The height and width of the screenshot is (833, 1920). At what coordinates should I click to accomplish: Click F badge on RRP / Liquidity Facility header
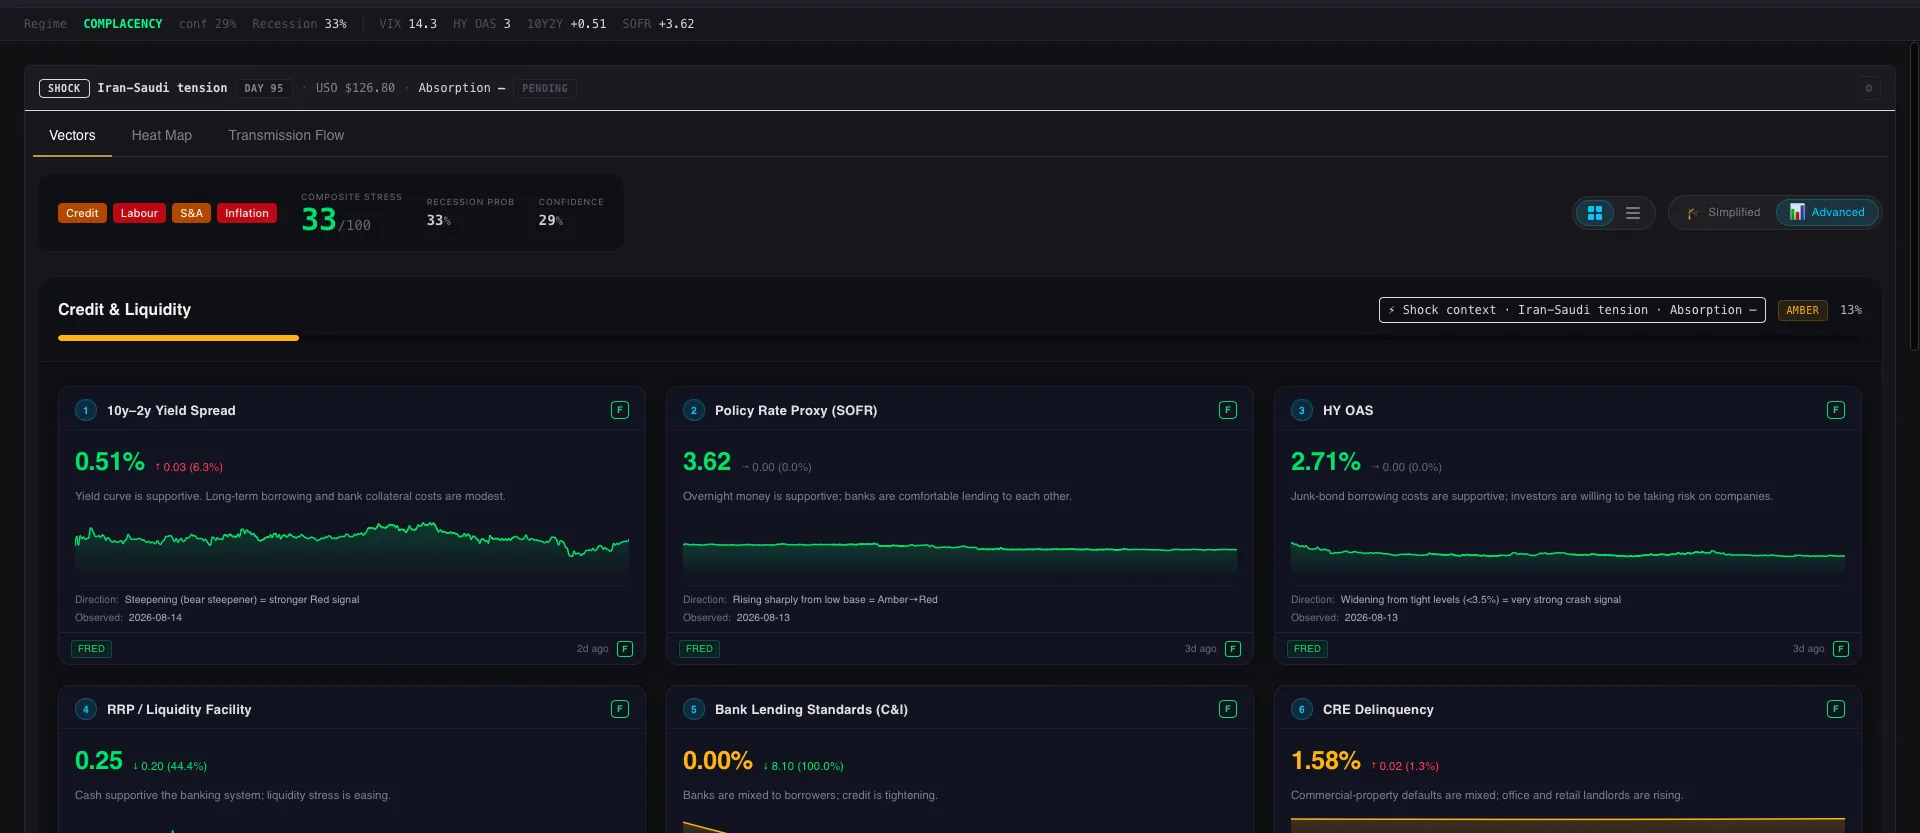tap(620, 709)
